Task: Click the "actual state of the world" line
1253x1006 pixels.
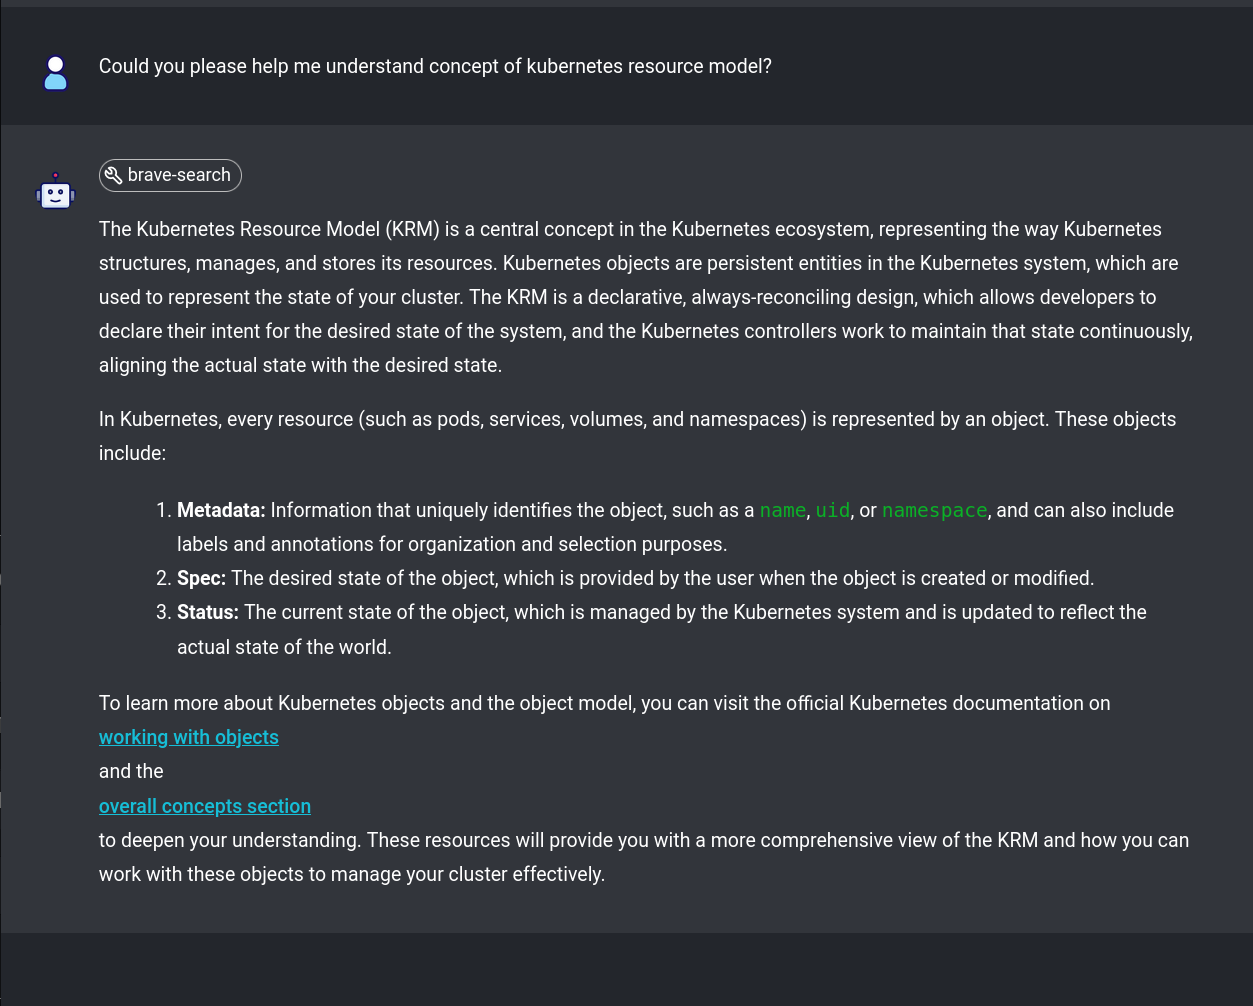Action: [x=284, y=647]
